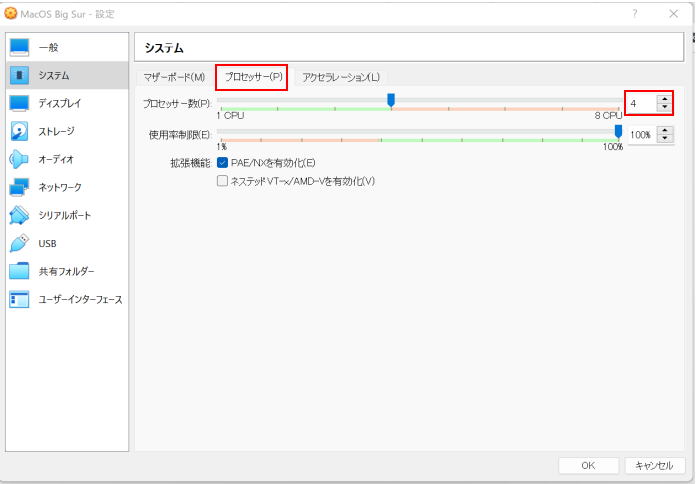
Task: Open the ストレージ disk icon
Action: pyautogui.click(x=19, y=131)
